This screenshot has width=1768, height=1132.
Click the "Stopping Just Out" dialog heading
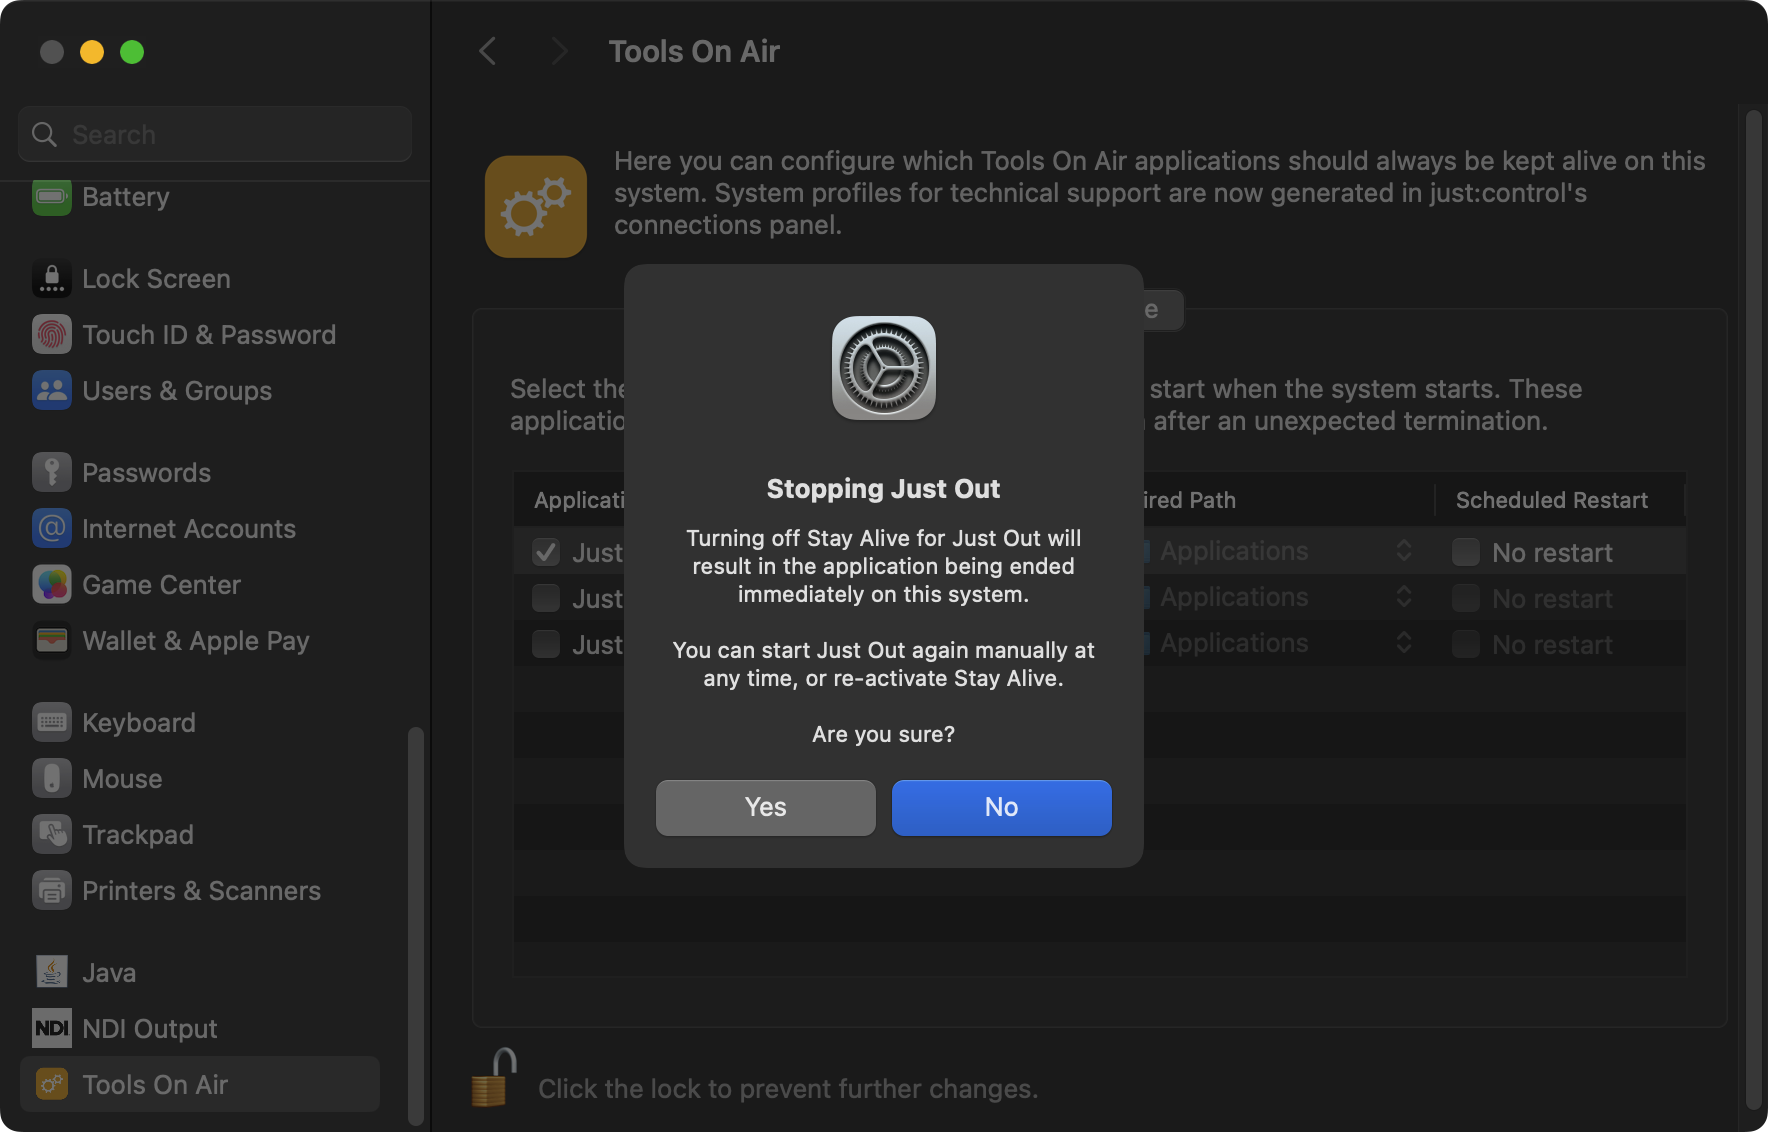(884, 489)
